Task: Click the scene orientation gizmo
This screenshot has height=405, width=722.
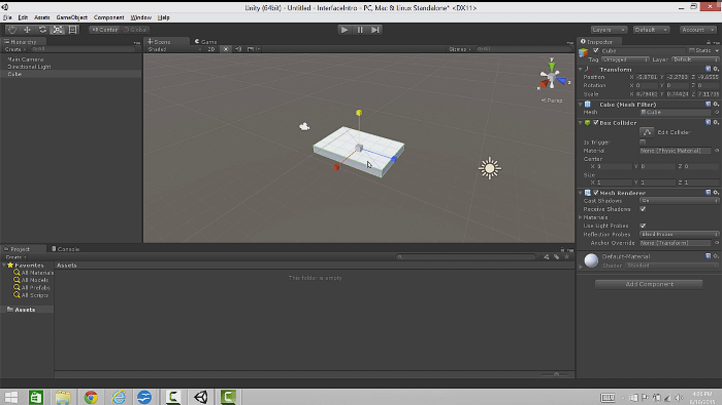Action: point(552,77)
